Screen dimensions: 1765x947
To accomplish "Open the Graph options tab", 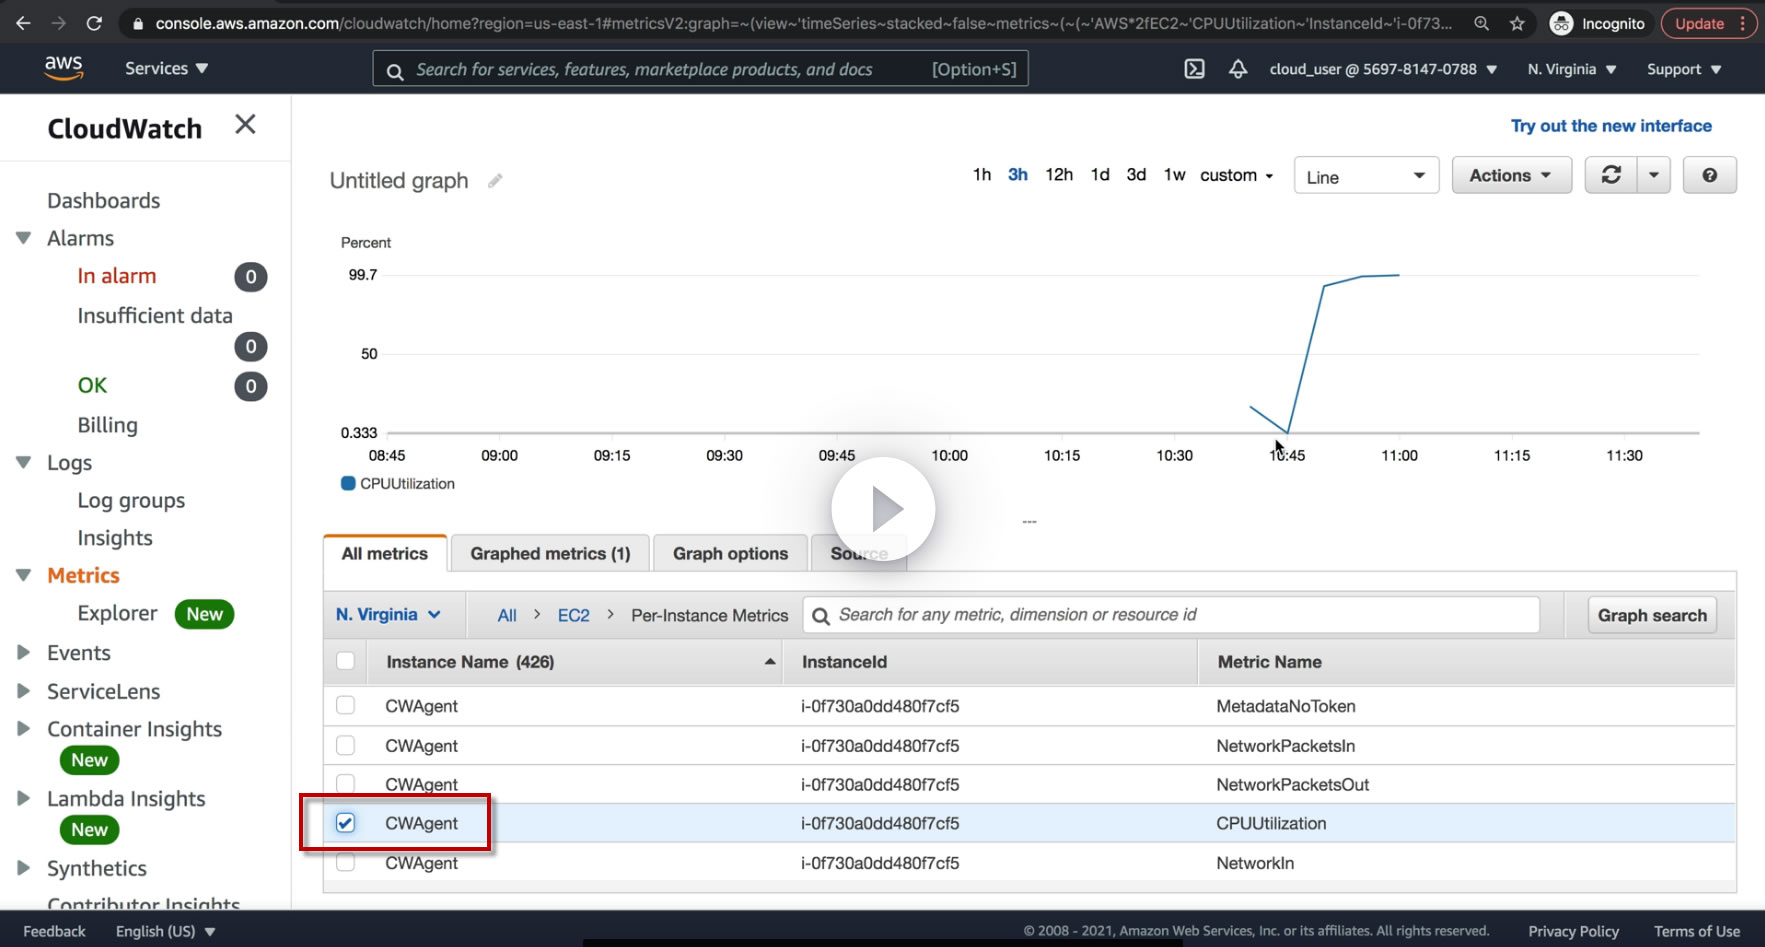I will click(x=730, y=553).
